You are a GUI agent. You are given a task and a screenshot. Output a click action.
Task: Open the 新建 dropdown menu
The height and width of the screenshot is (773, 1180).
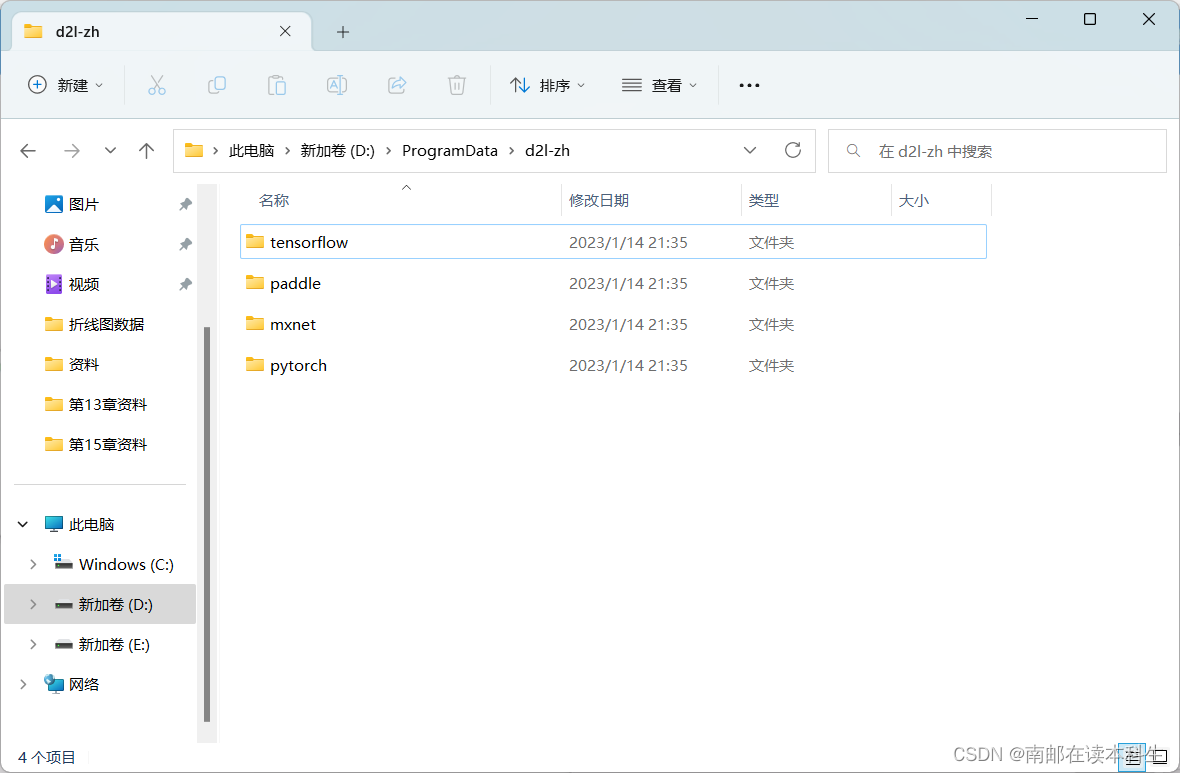[65, 85]
